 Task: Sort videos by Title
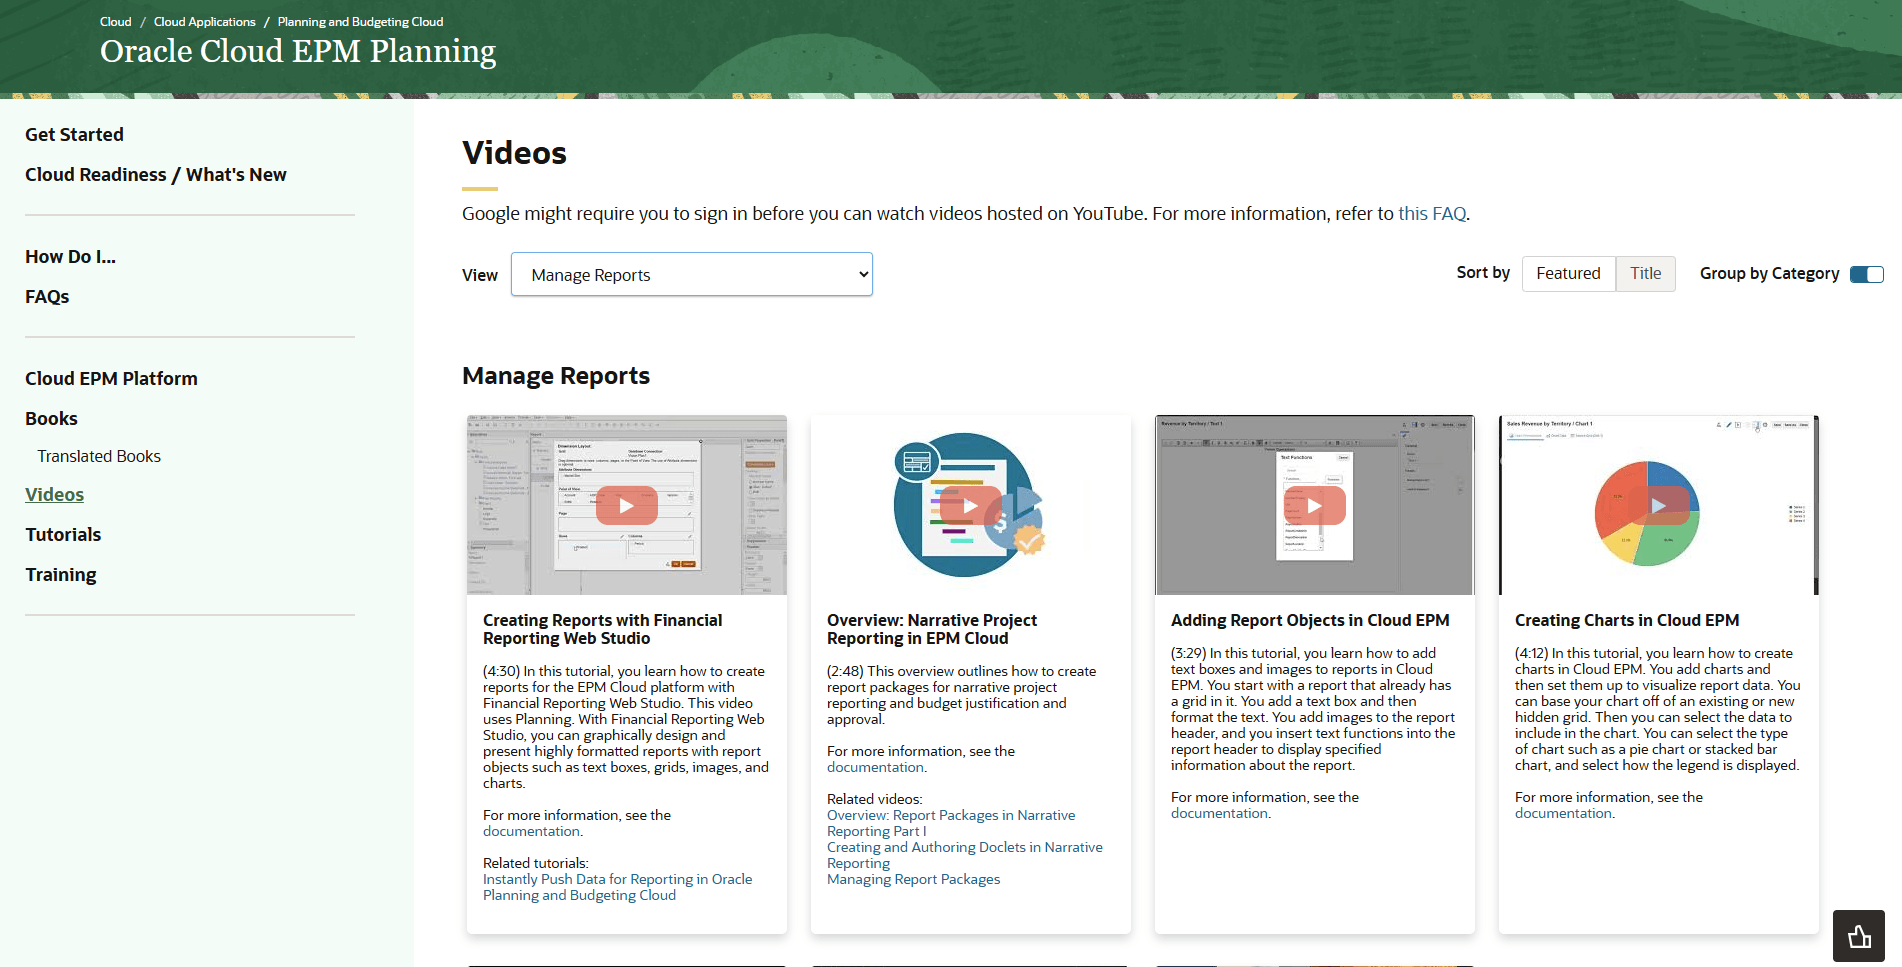[1645, 274]
